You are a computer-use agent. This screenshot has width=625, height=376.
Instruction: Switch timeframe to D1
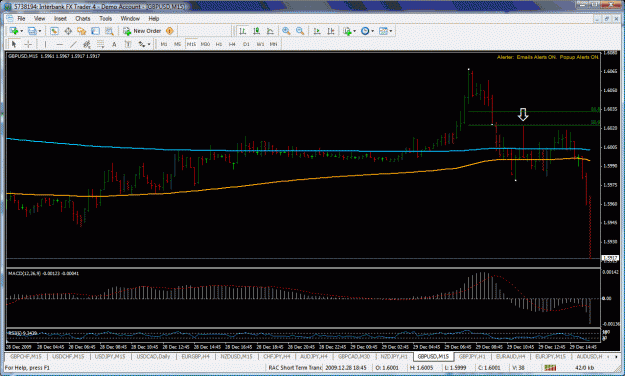click(x=246, y=44)
